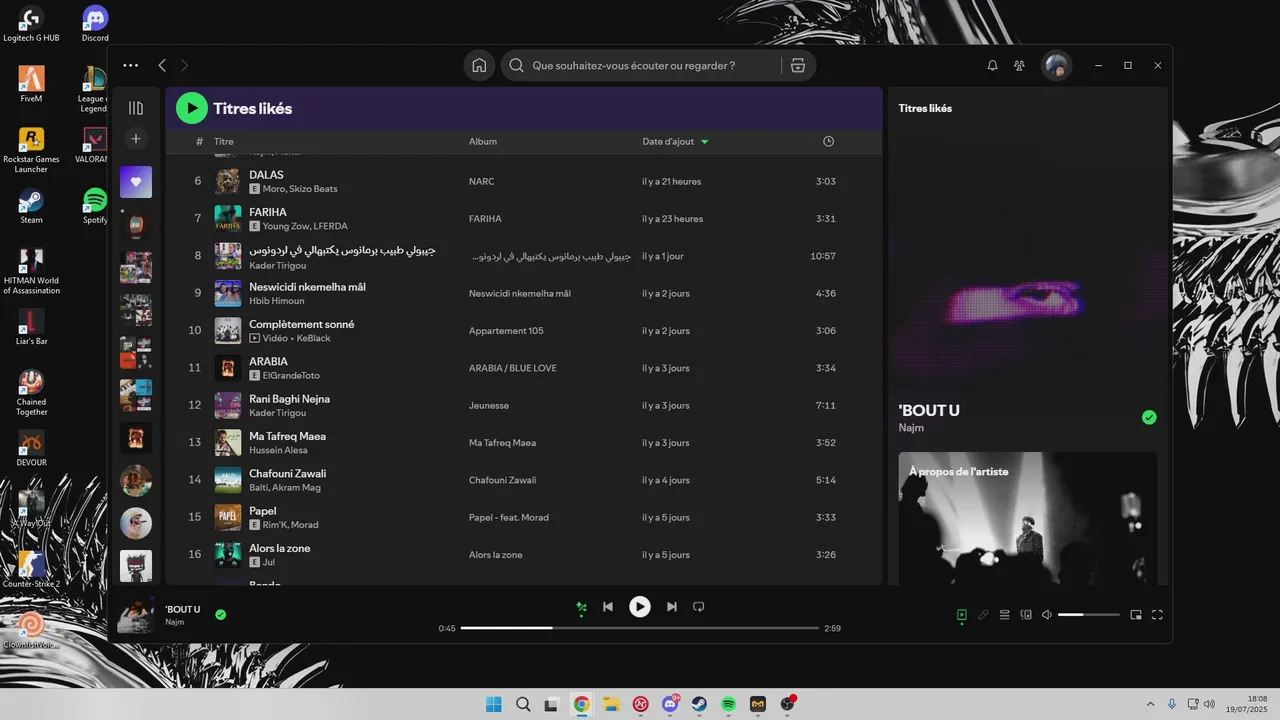Open Connect to a device icon
The height and width of the screenshot is (720, 1280).
tap(1026, 615)
